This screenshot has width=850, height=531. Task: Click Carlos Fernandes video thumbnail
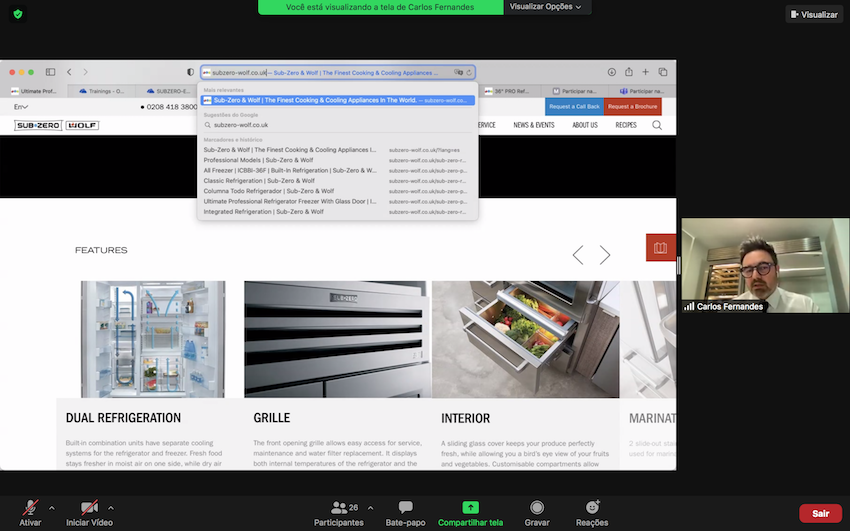(x=765, y=266)
